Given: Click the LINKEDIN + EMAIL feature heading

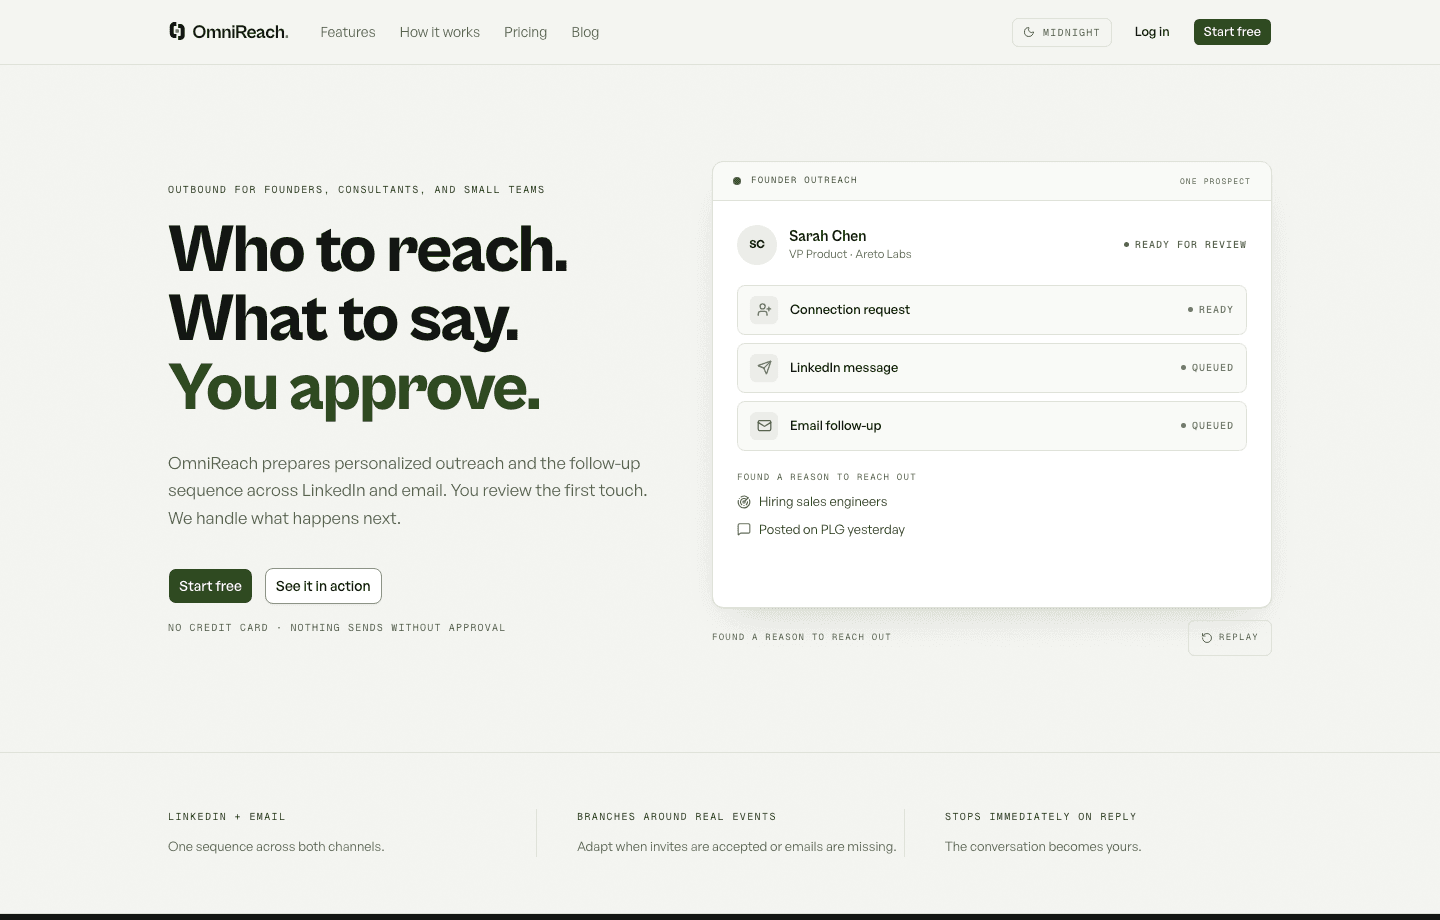Looking at the screenshot, I should click(x=227, y=817).
